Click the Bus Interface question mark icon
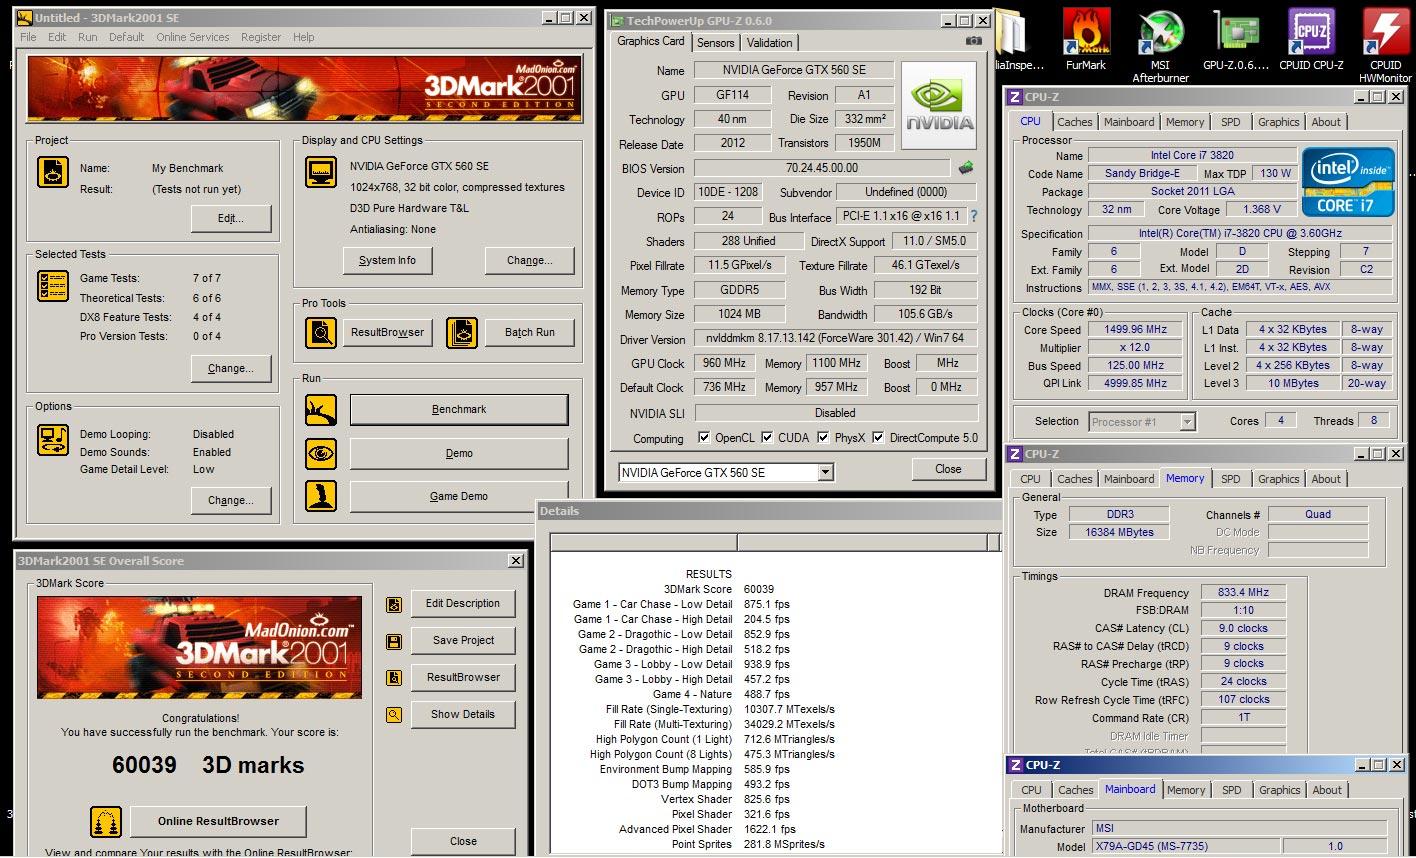 [x=974, y=216]
